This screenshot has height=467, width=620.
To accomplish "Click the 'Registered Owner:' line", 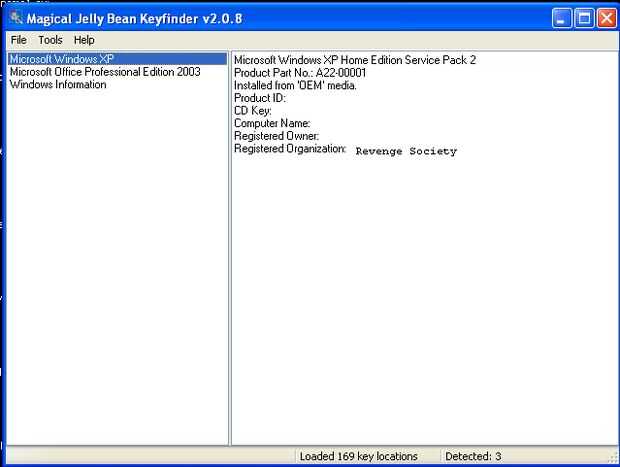I will pos(276,136).
